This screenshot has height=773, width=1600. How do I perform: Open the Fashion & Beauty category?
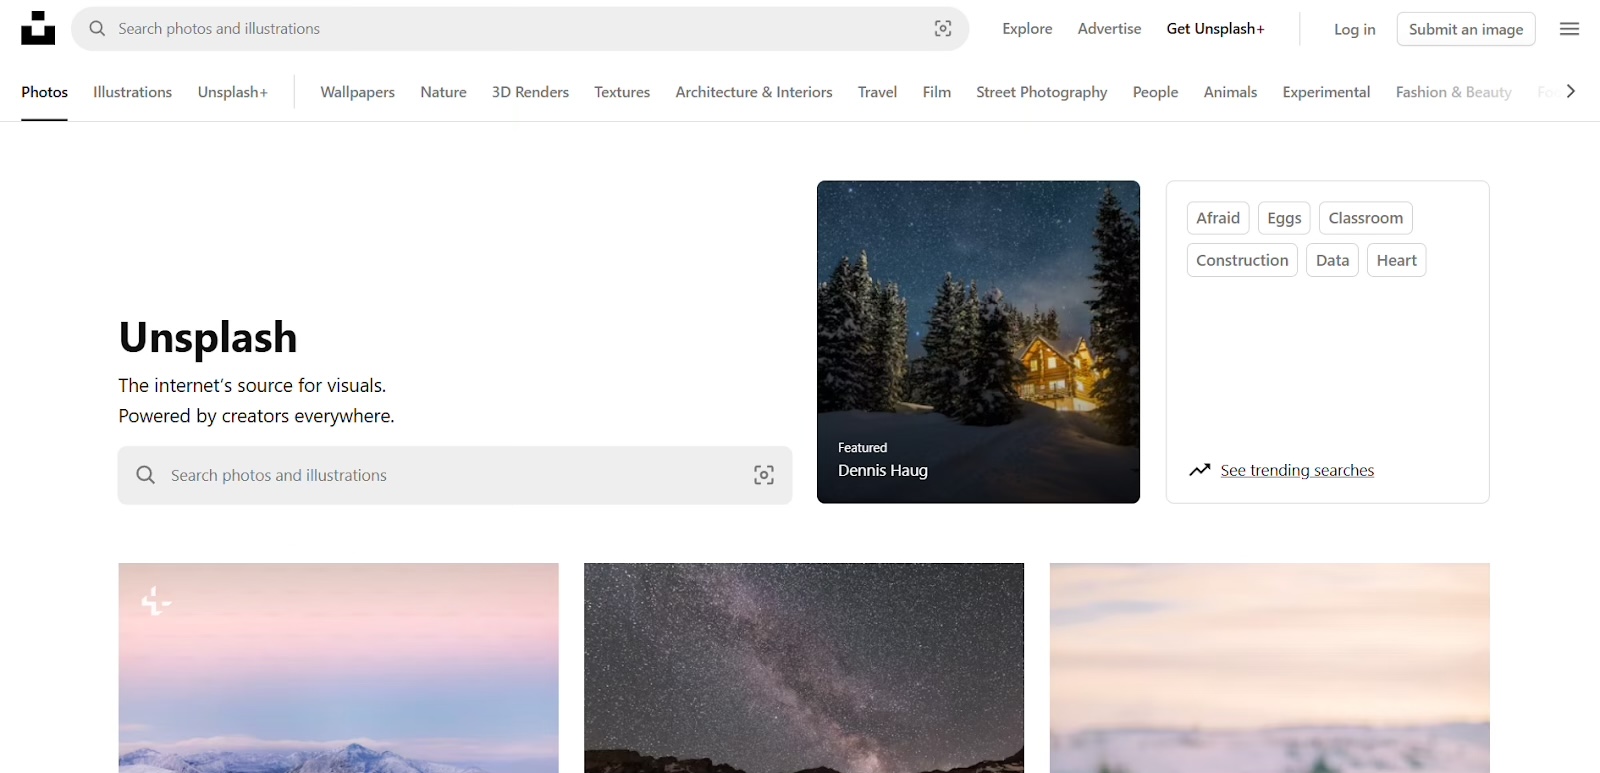[1453, 92]
